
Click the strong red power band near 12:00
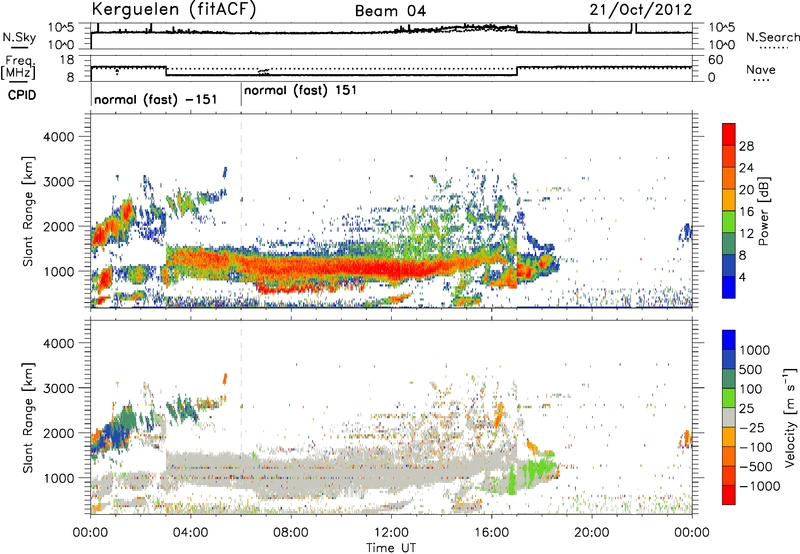tap(391, 267)
